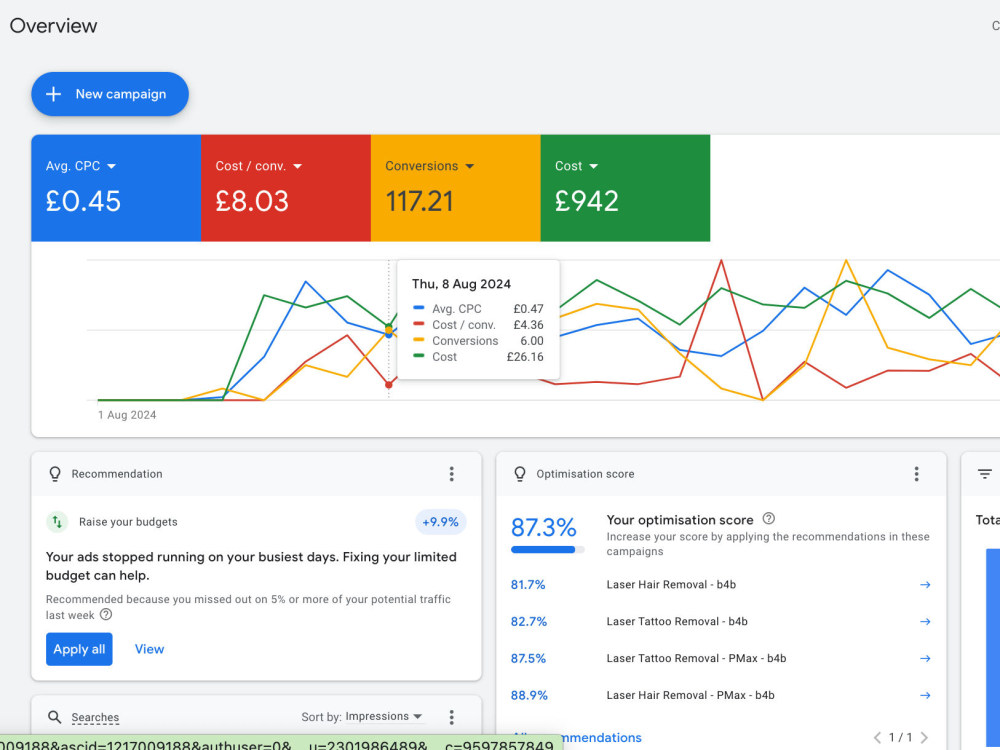The width and height of the screenshot is (1000, 750).
Task: Click the View link in Recommendation
Action: tap(149, 649)
